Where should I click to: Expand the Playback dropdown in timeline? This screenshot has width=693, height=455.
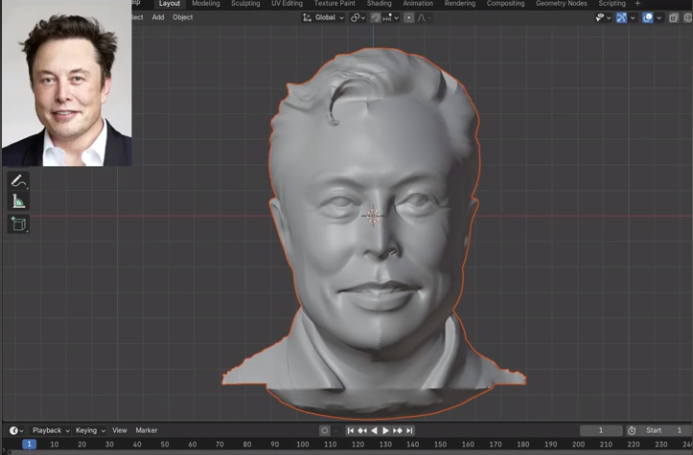pyautogui.click(x=50, y=430)
